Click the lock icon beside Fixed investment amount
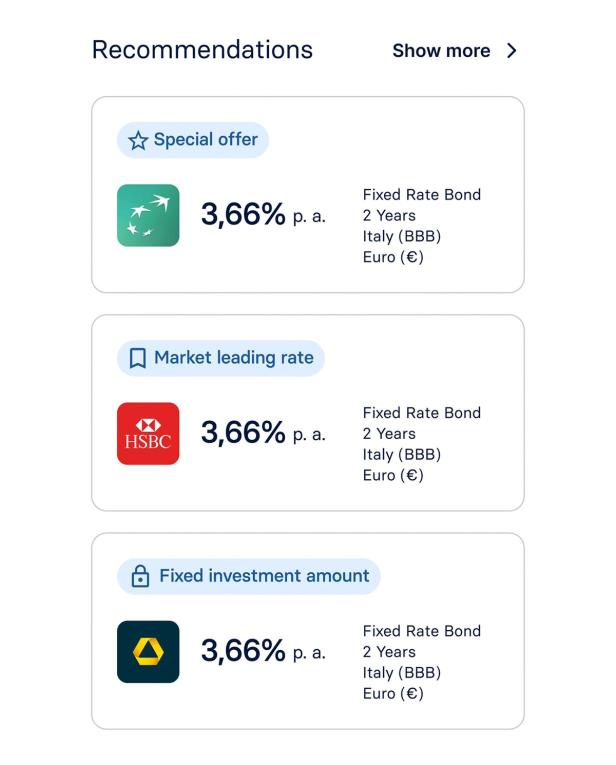Screen dimensions: 616x765 pyautogui.click(x=140, y=576)
